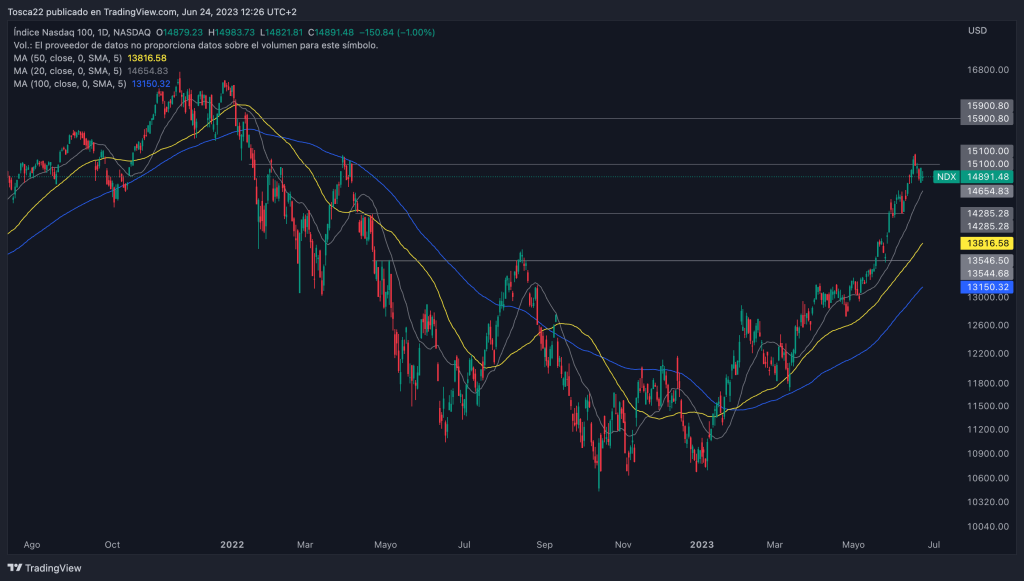This screenshot has height=581, width=1024.
Task: Select the Sep label on time axis
Action: (x=544, y=545)
